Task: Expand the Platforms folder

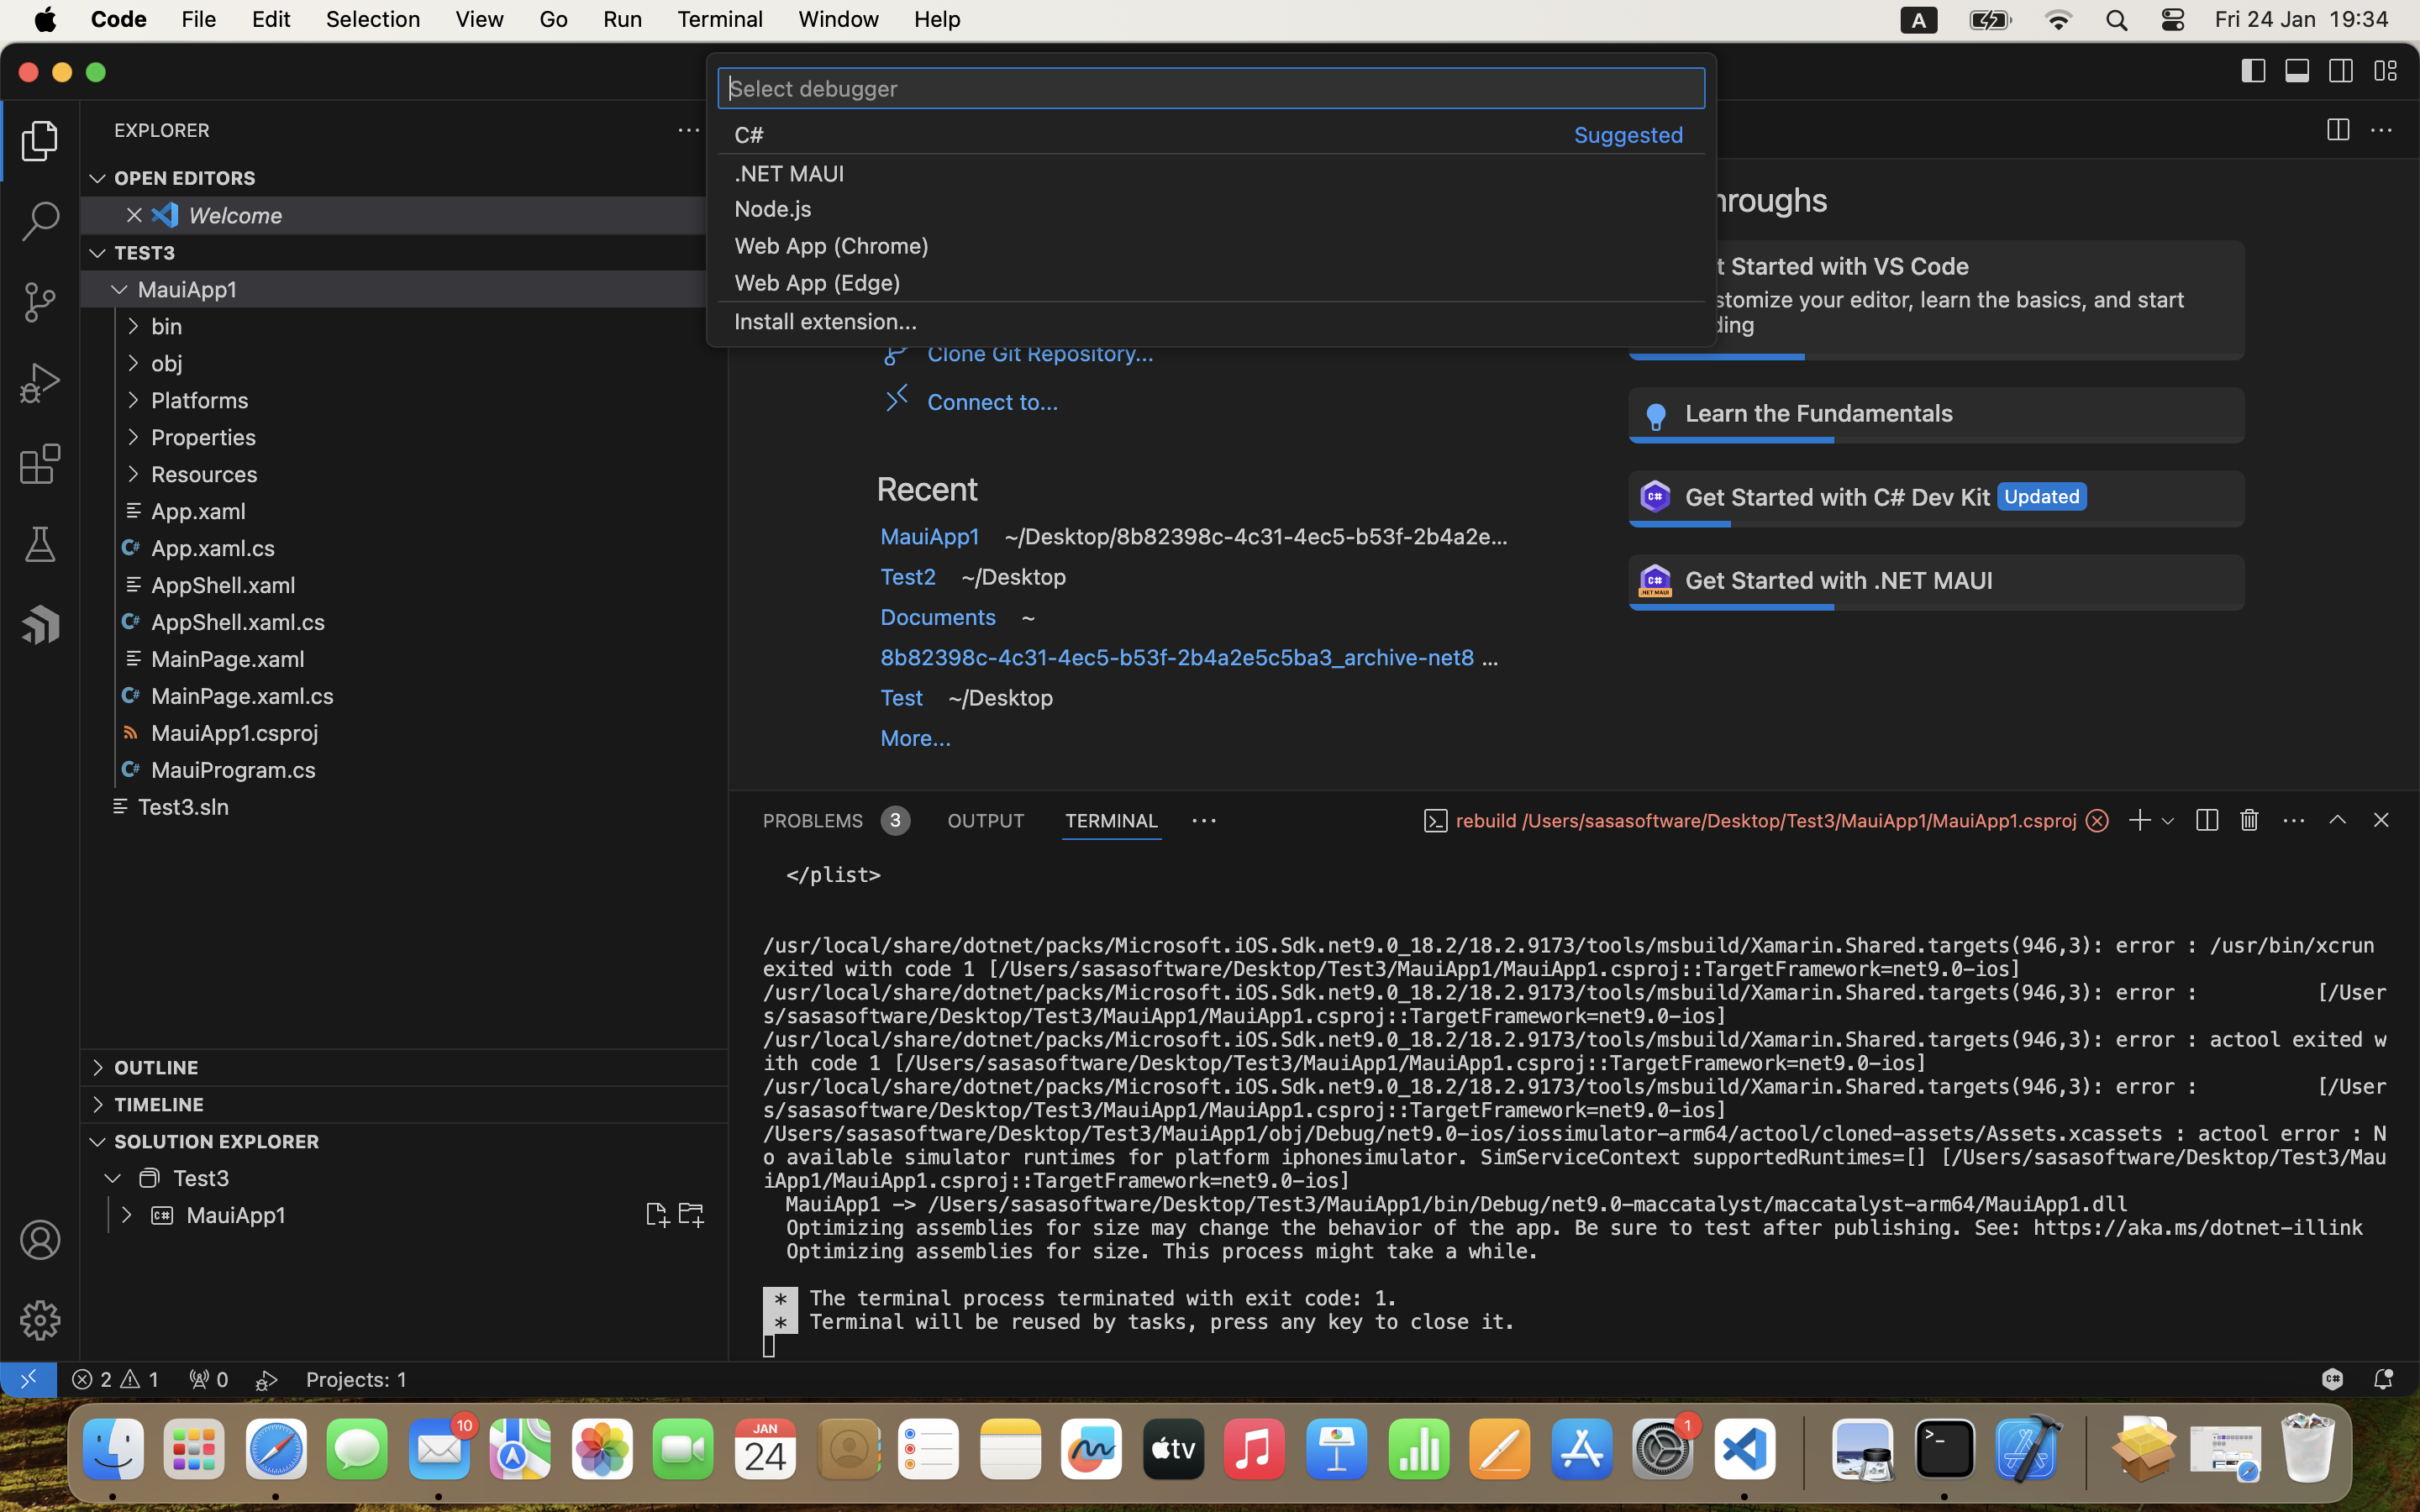Action: [x=133, y=400]
